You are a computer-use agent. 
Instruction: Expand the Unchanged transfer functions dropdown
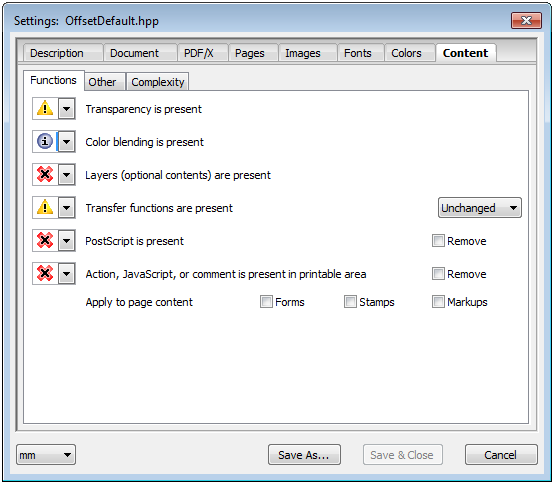click(479, 208)
